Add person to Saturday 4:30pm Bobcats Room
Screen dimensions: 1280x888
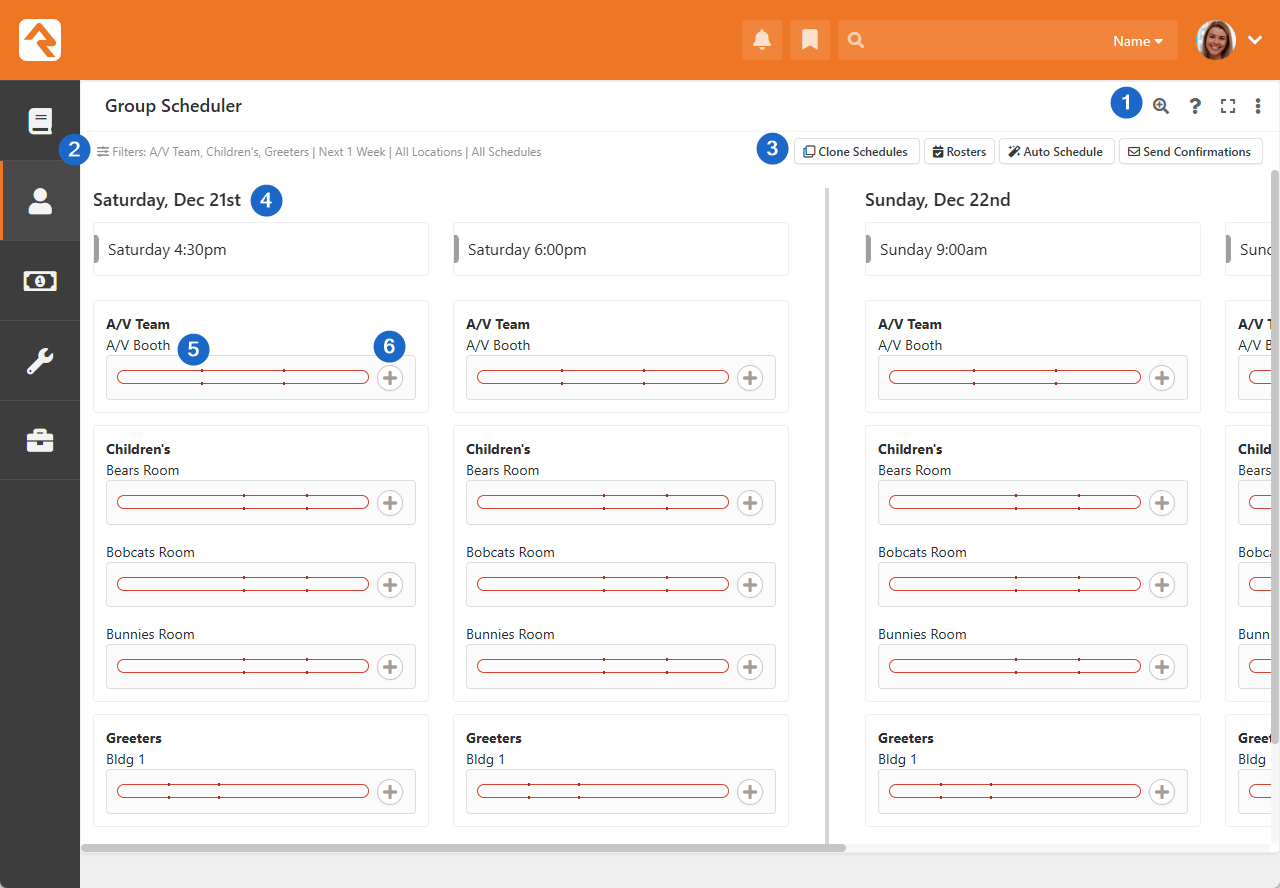click(390, 584)
